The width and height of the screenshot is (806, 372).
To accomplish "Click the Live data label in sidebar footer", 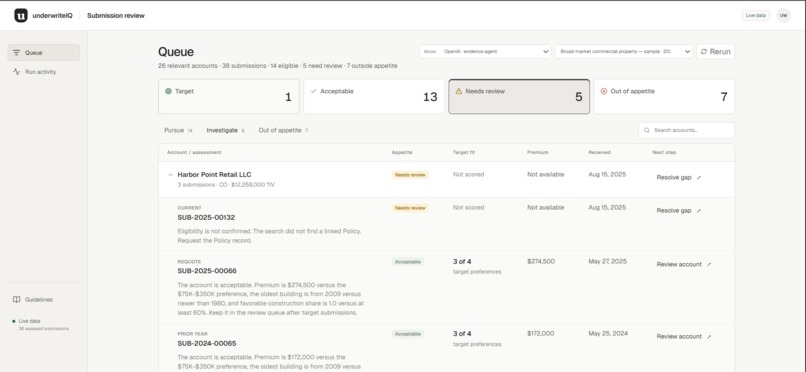I will tap(29, 321).
